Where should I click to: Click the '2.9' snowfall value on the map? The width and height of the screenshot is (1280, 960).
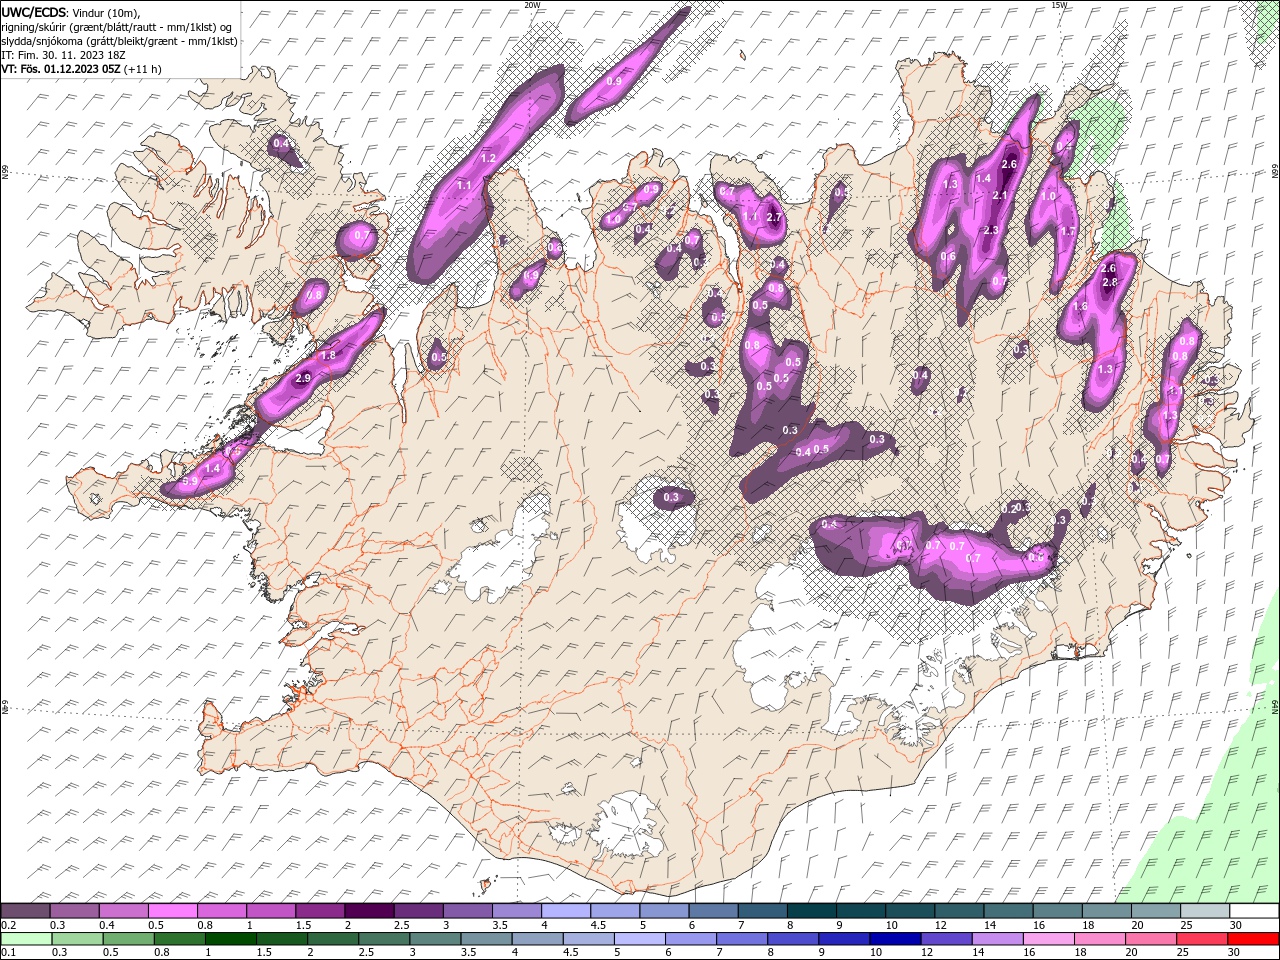(x=304, y=378)
